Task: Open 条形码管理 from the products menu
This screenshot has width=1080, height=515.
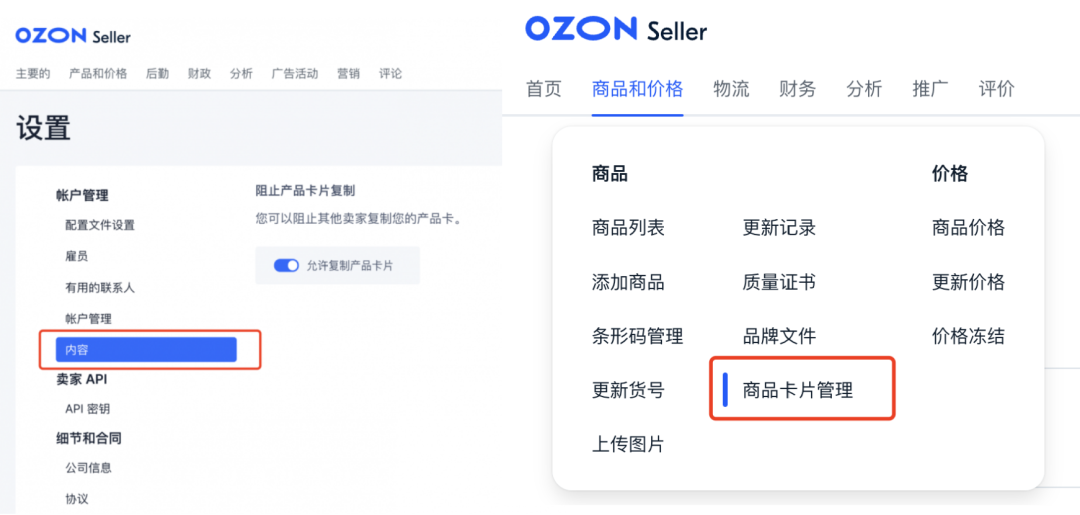Action: 638,336
